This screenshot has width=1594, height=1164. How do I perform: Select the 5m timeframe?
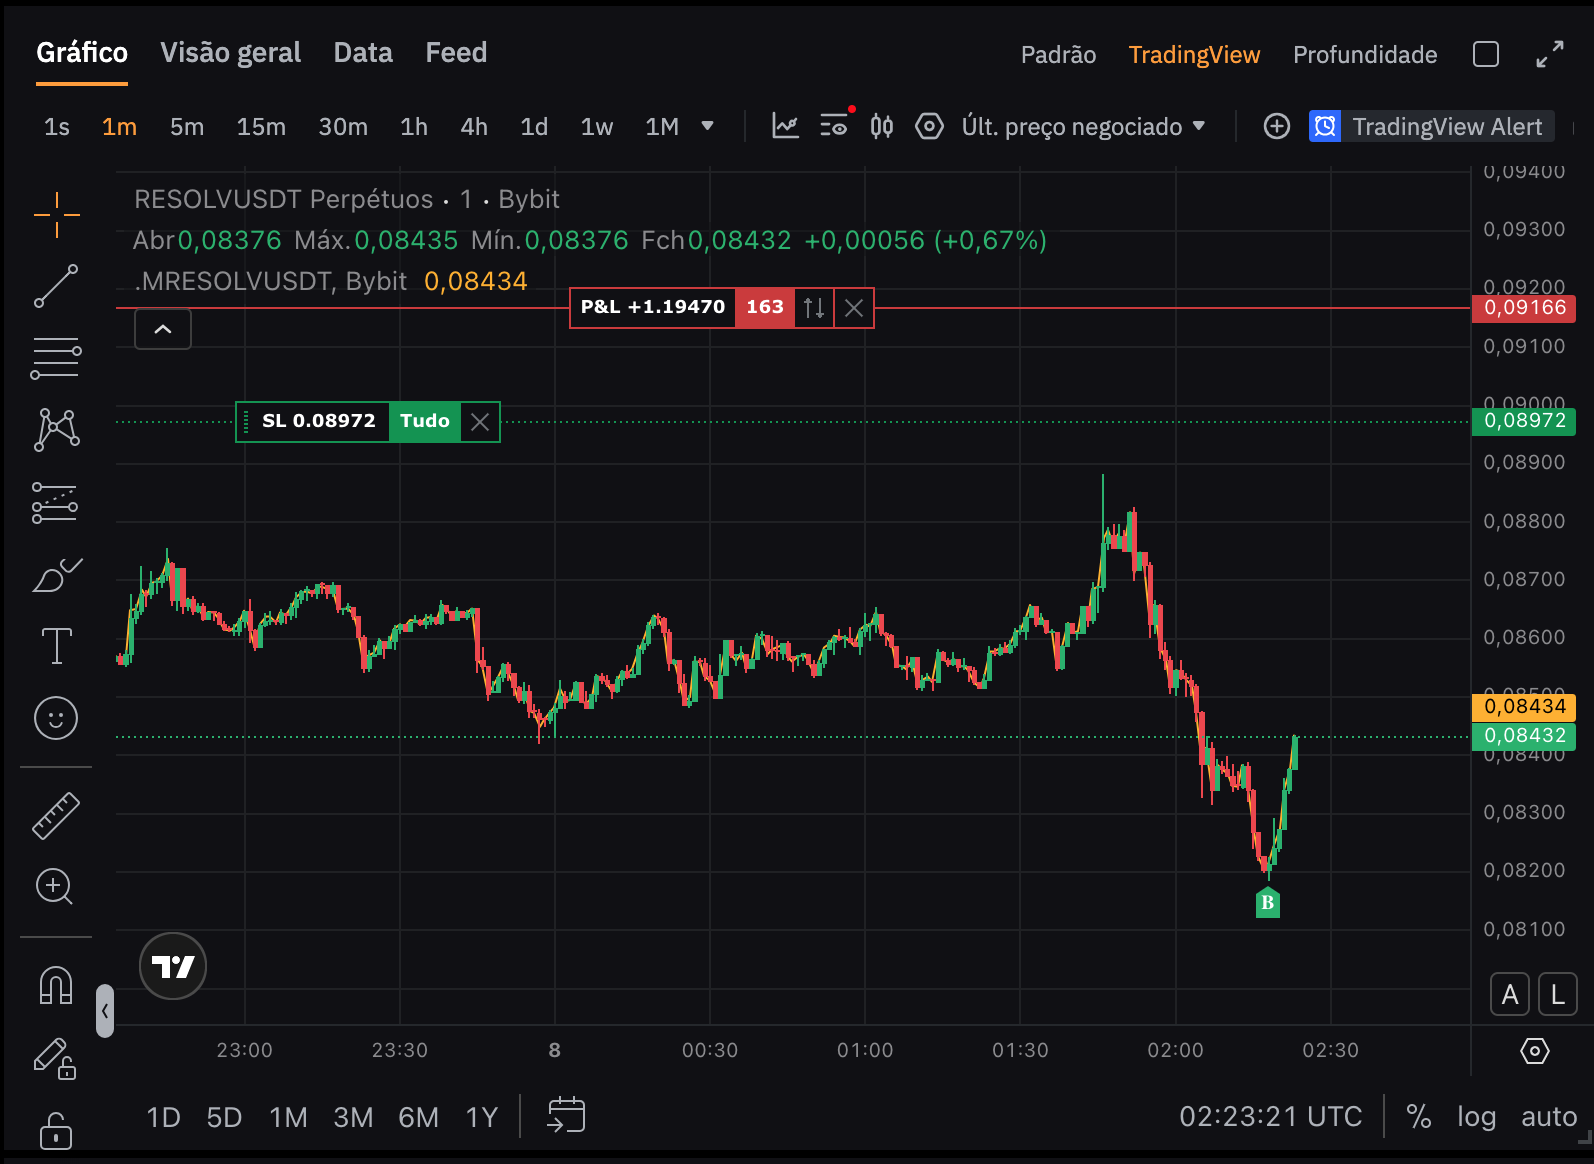pos(187,127)
